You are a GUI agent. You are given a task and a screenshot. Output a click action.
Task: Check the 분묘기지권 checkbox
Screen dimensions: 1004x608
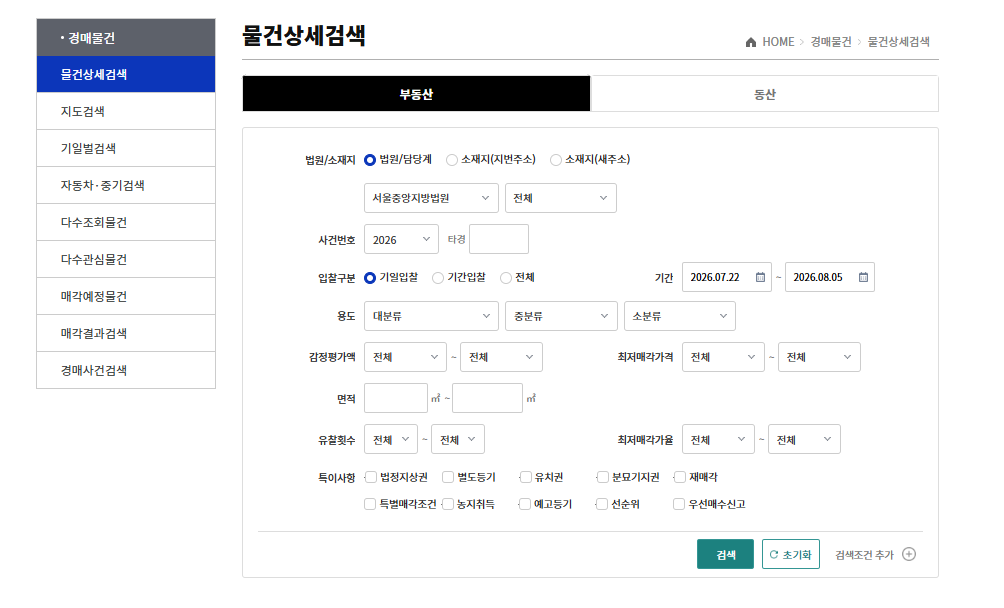pyautogui.click(x=603, y=477)
